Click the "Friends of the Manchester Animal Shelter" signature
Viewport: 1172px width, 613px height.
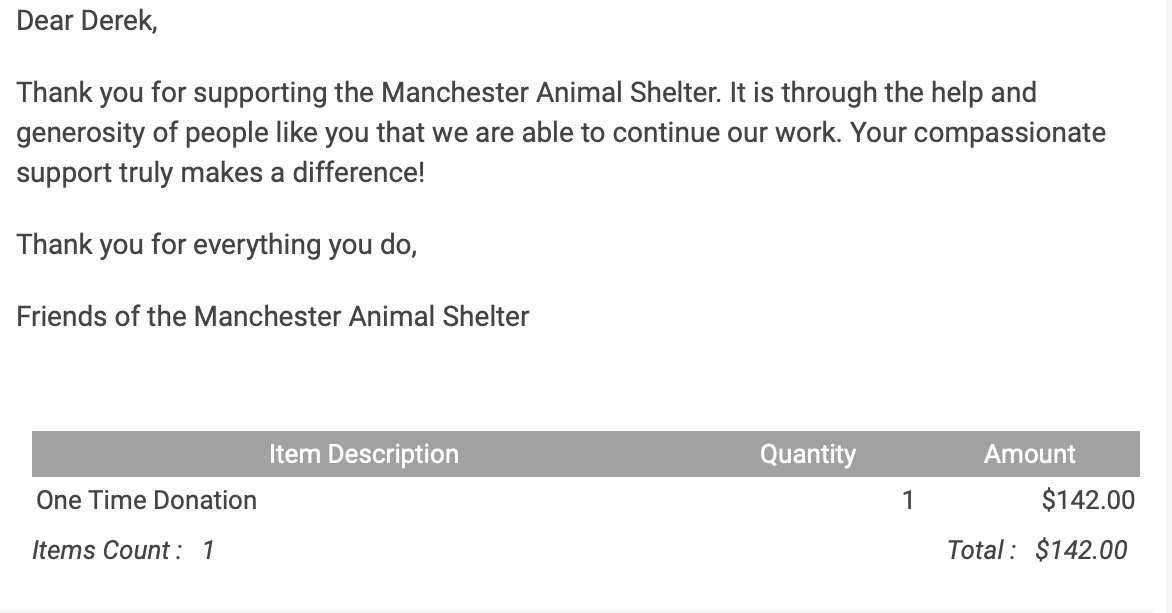coord(273,316)
